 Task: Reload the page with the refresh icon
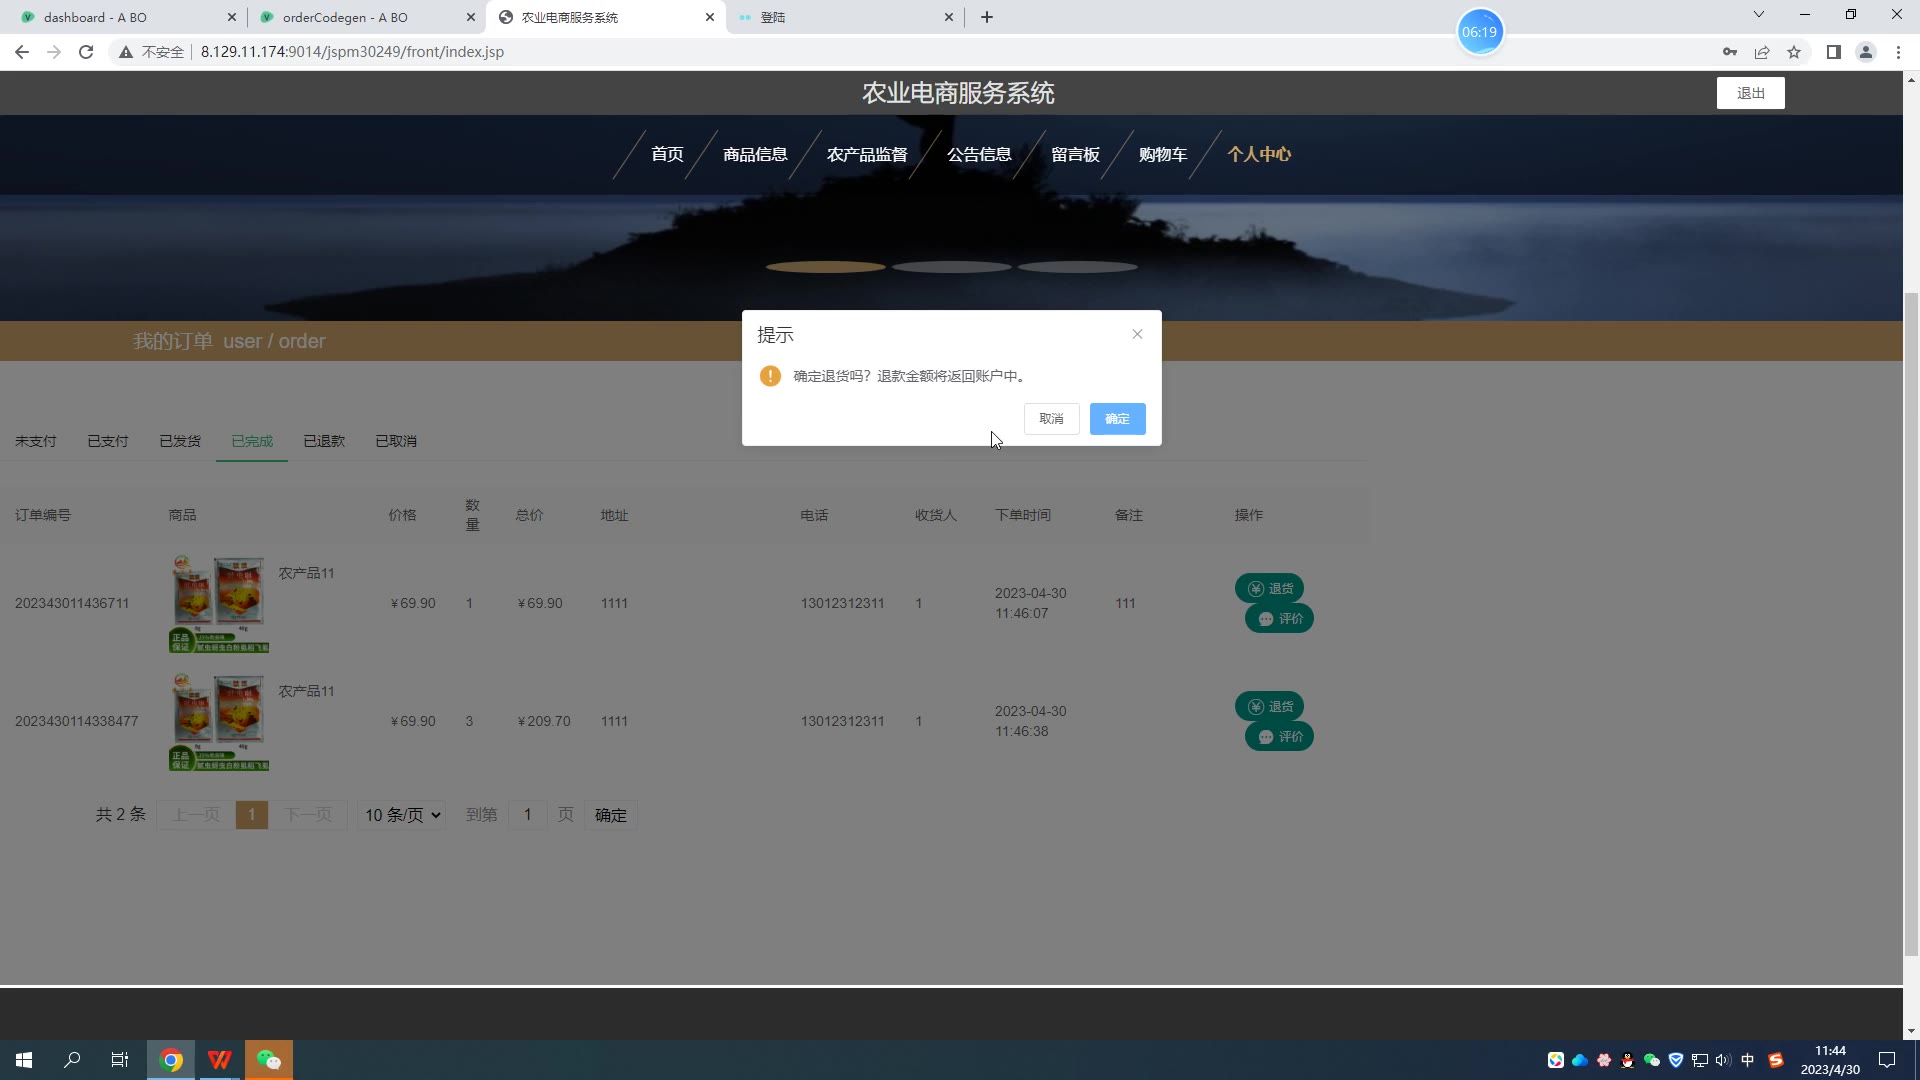86,52
